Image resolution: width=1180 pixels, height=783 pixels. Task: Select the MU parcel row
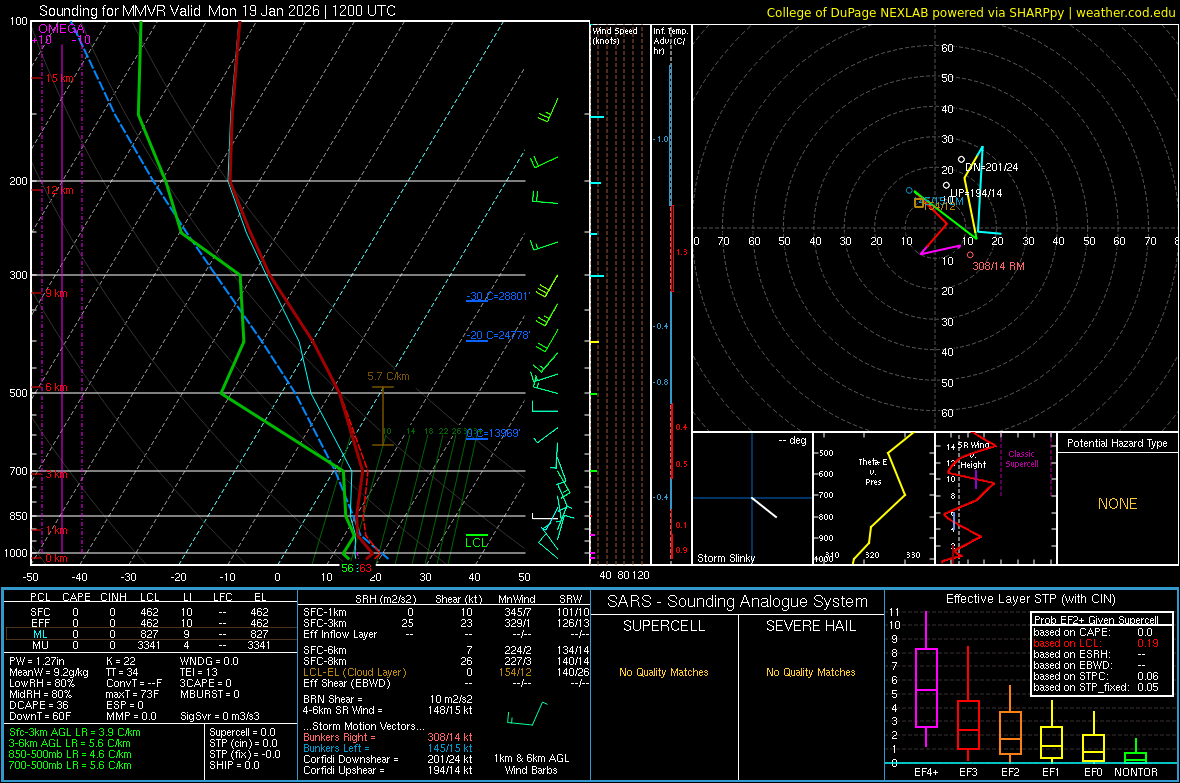coord(149,645)
